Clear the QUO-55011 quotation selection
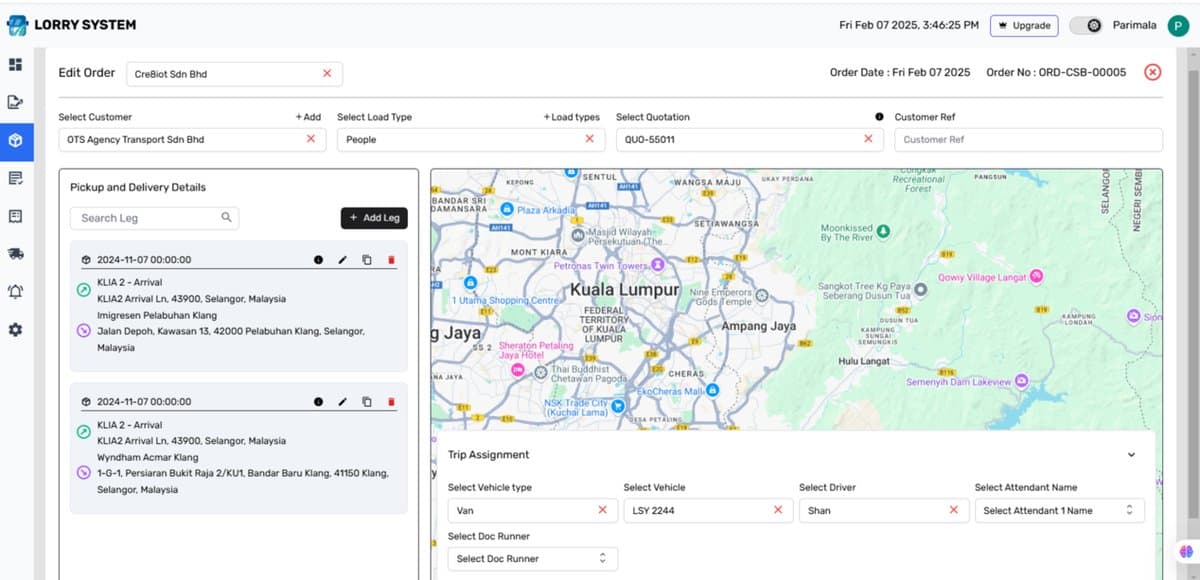 click(x=868, y=139)
